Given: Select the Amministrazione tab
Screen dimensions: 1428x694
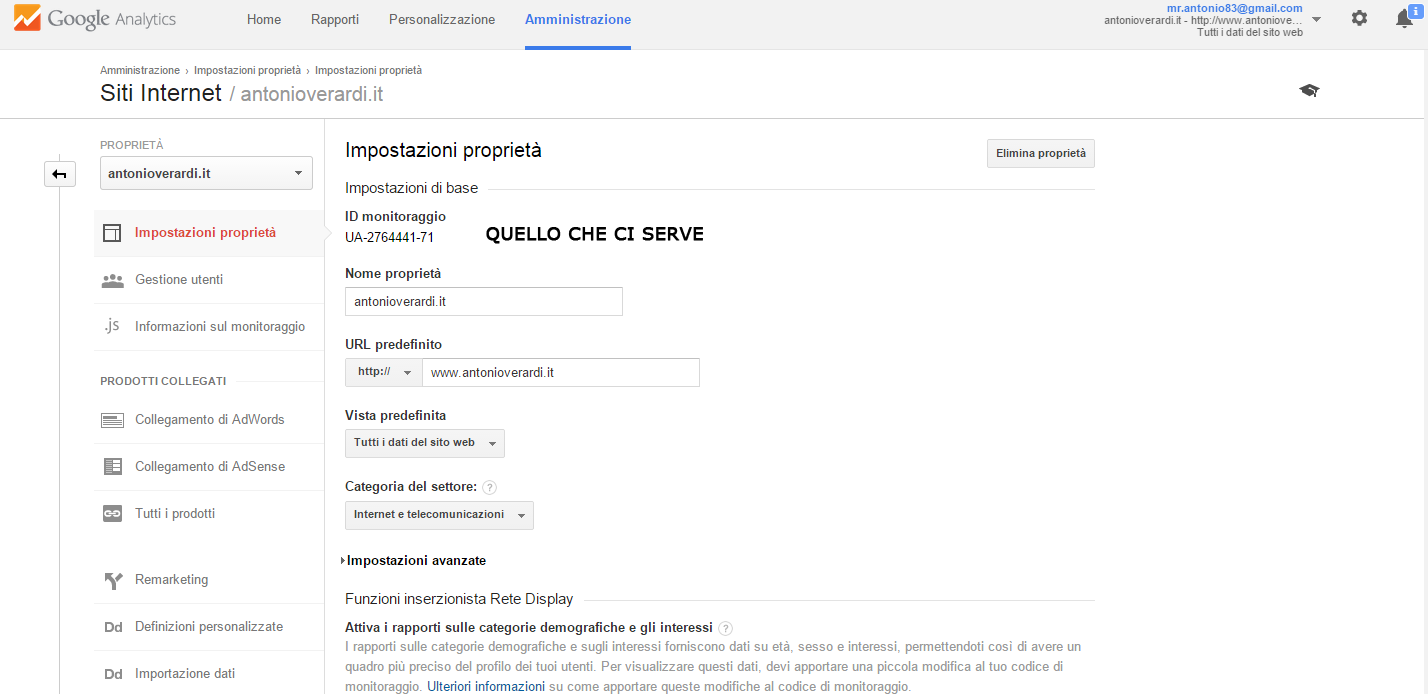Looking at the screenshot, I should (578, 20).
